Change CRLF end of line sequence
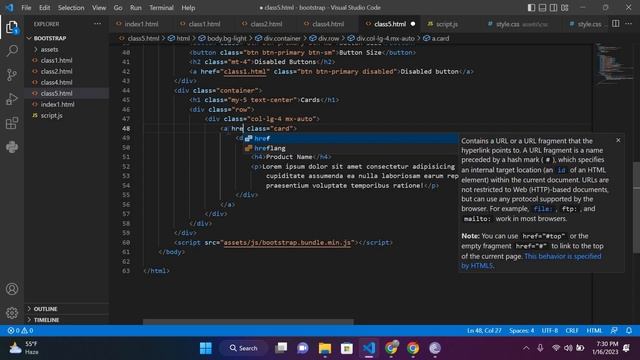This screenshot has height=360, width=640. click(572, 331)
